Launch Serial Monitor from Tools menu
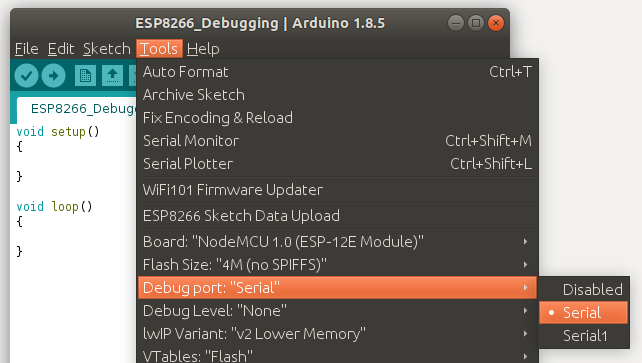Viewport: 642px width, 363px height. click(x=337, y=141)
